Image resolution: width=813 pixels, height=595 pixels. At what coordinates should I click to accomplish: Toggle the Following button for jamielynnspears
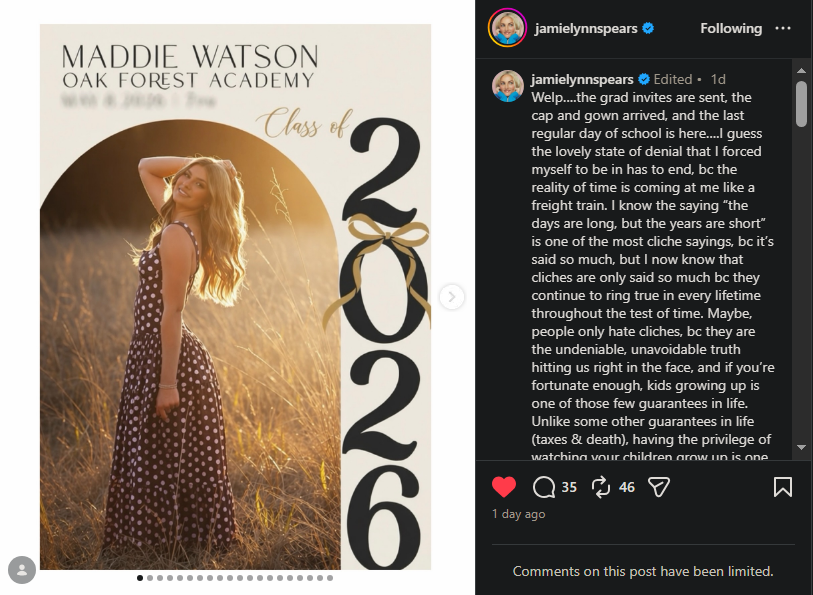(x=731, y=29)
